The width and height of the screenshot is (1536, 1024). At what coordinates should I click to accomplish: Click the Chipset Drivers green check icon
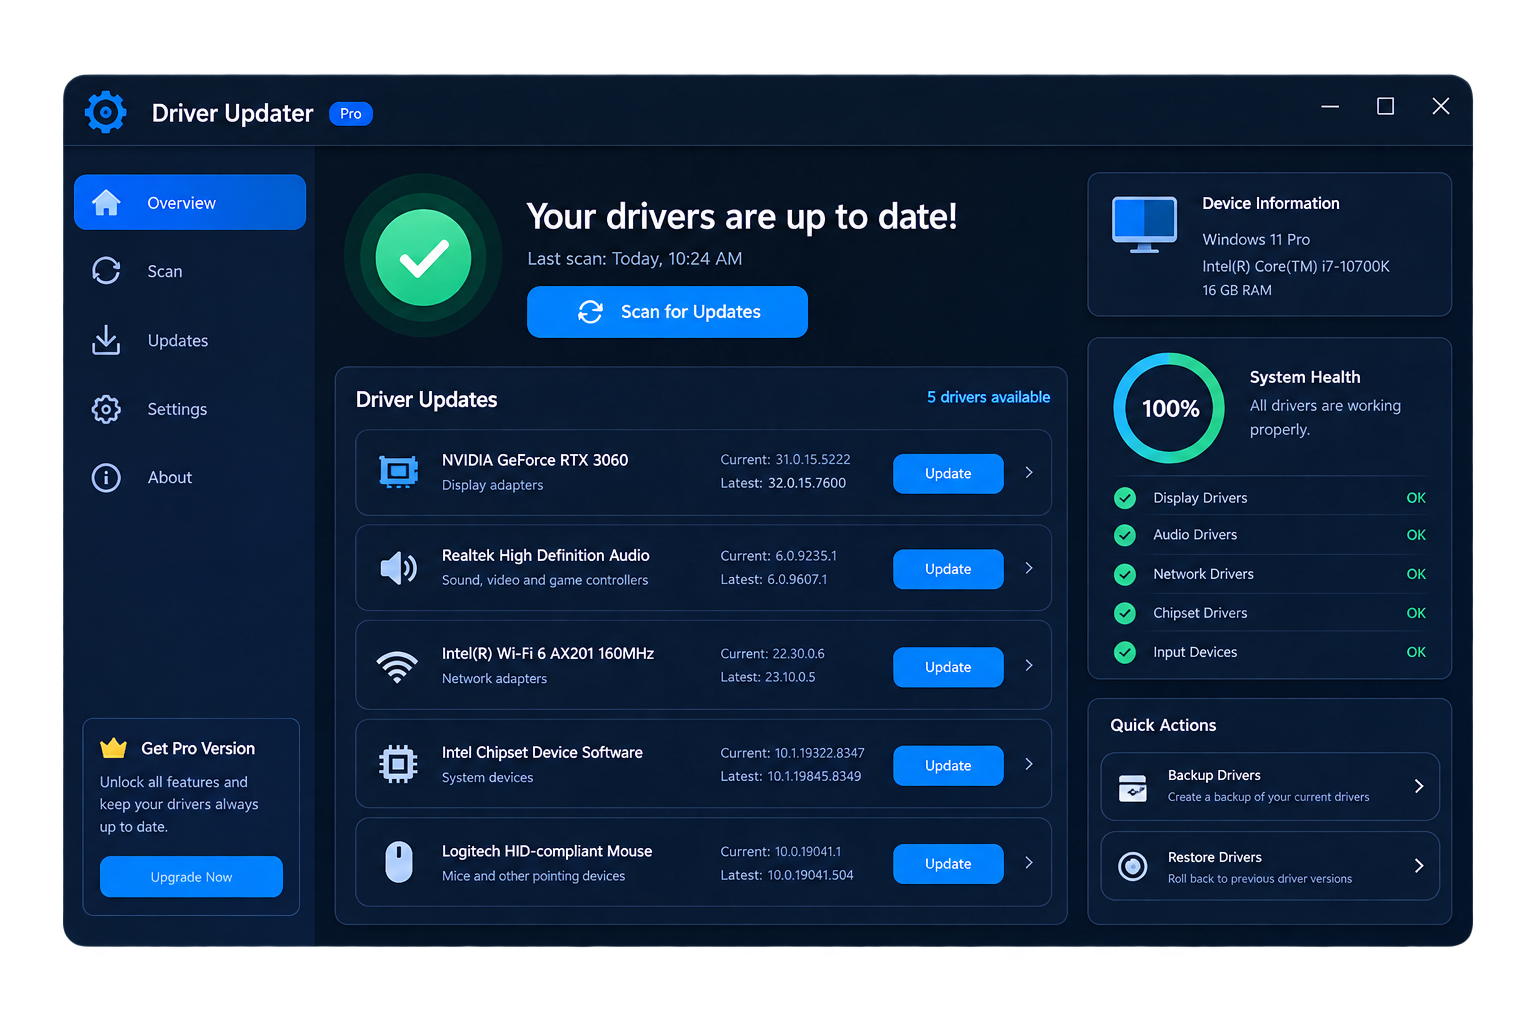1125,613
